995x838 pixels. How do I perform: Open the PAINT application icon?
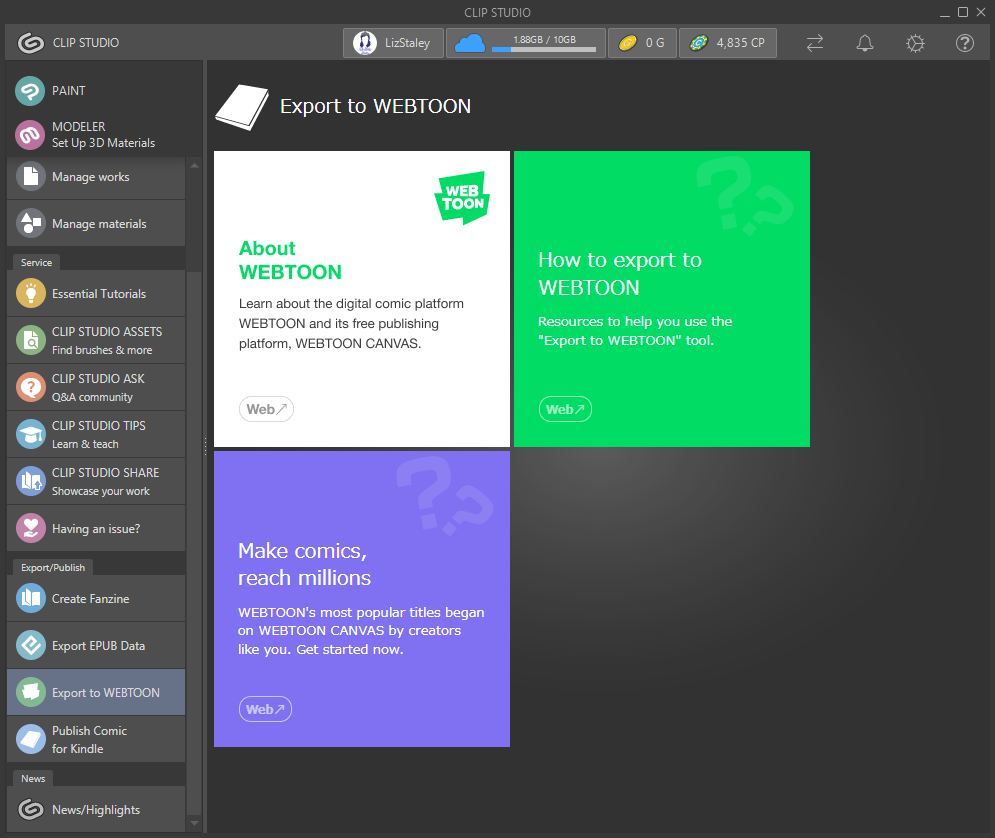point(30,91)
